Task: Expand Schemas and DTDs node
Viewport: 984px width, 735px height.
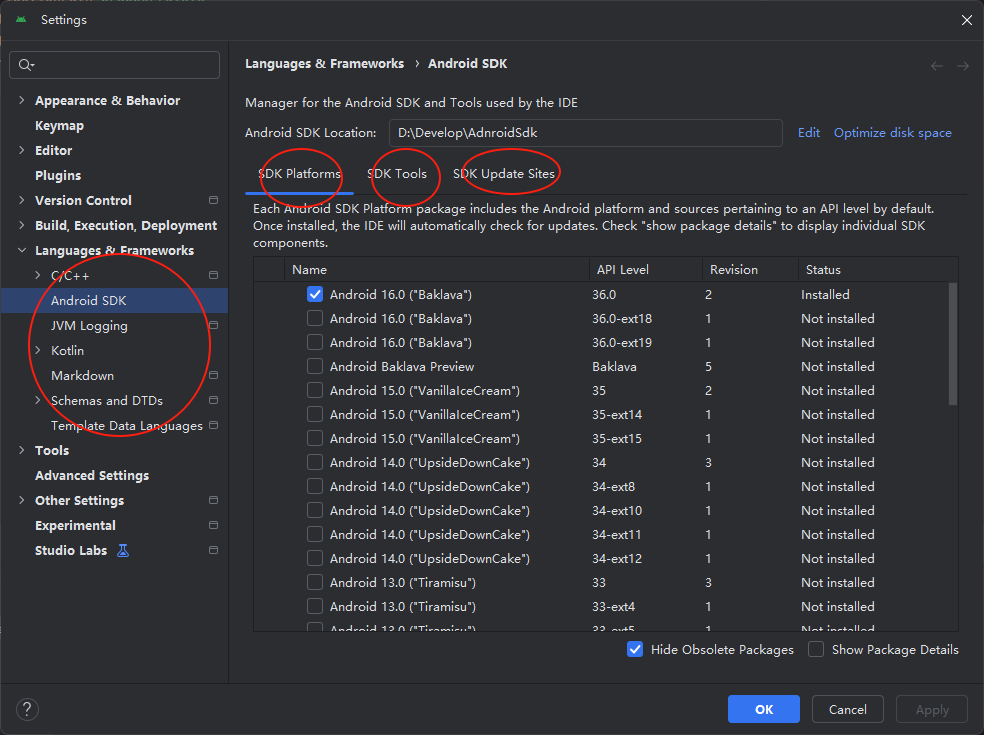Action: point(38,400)
